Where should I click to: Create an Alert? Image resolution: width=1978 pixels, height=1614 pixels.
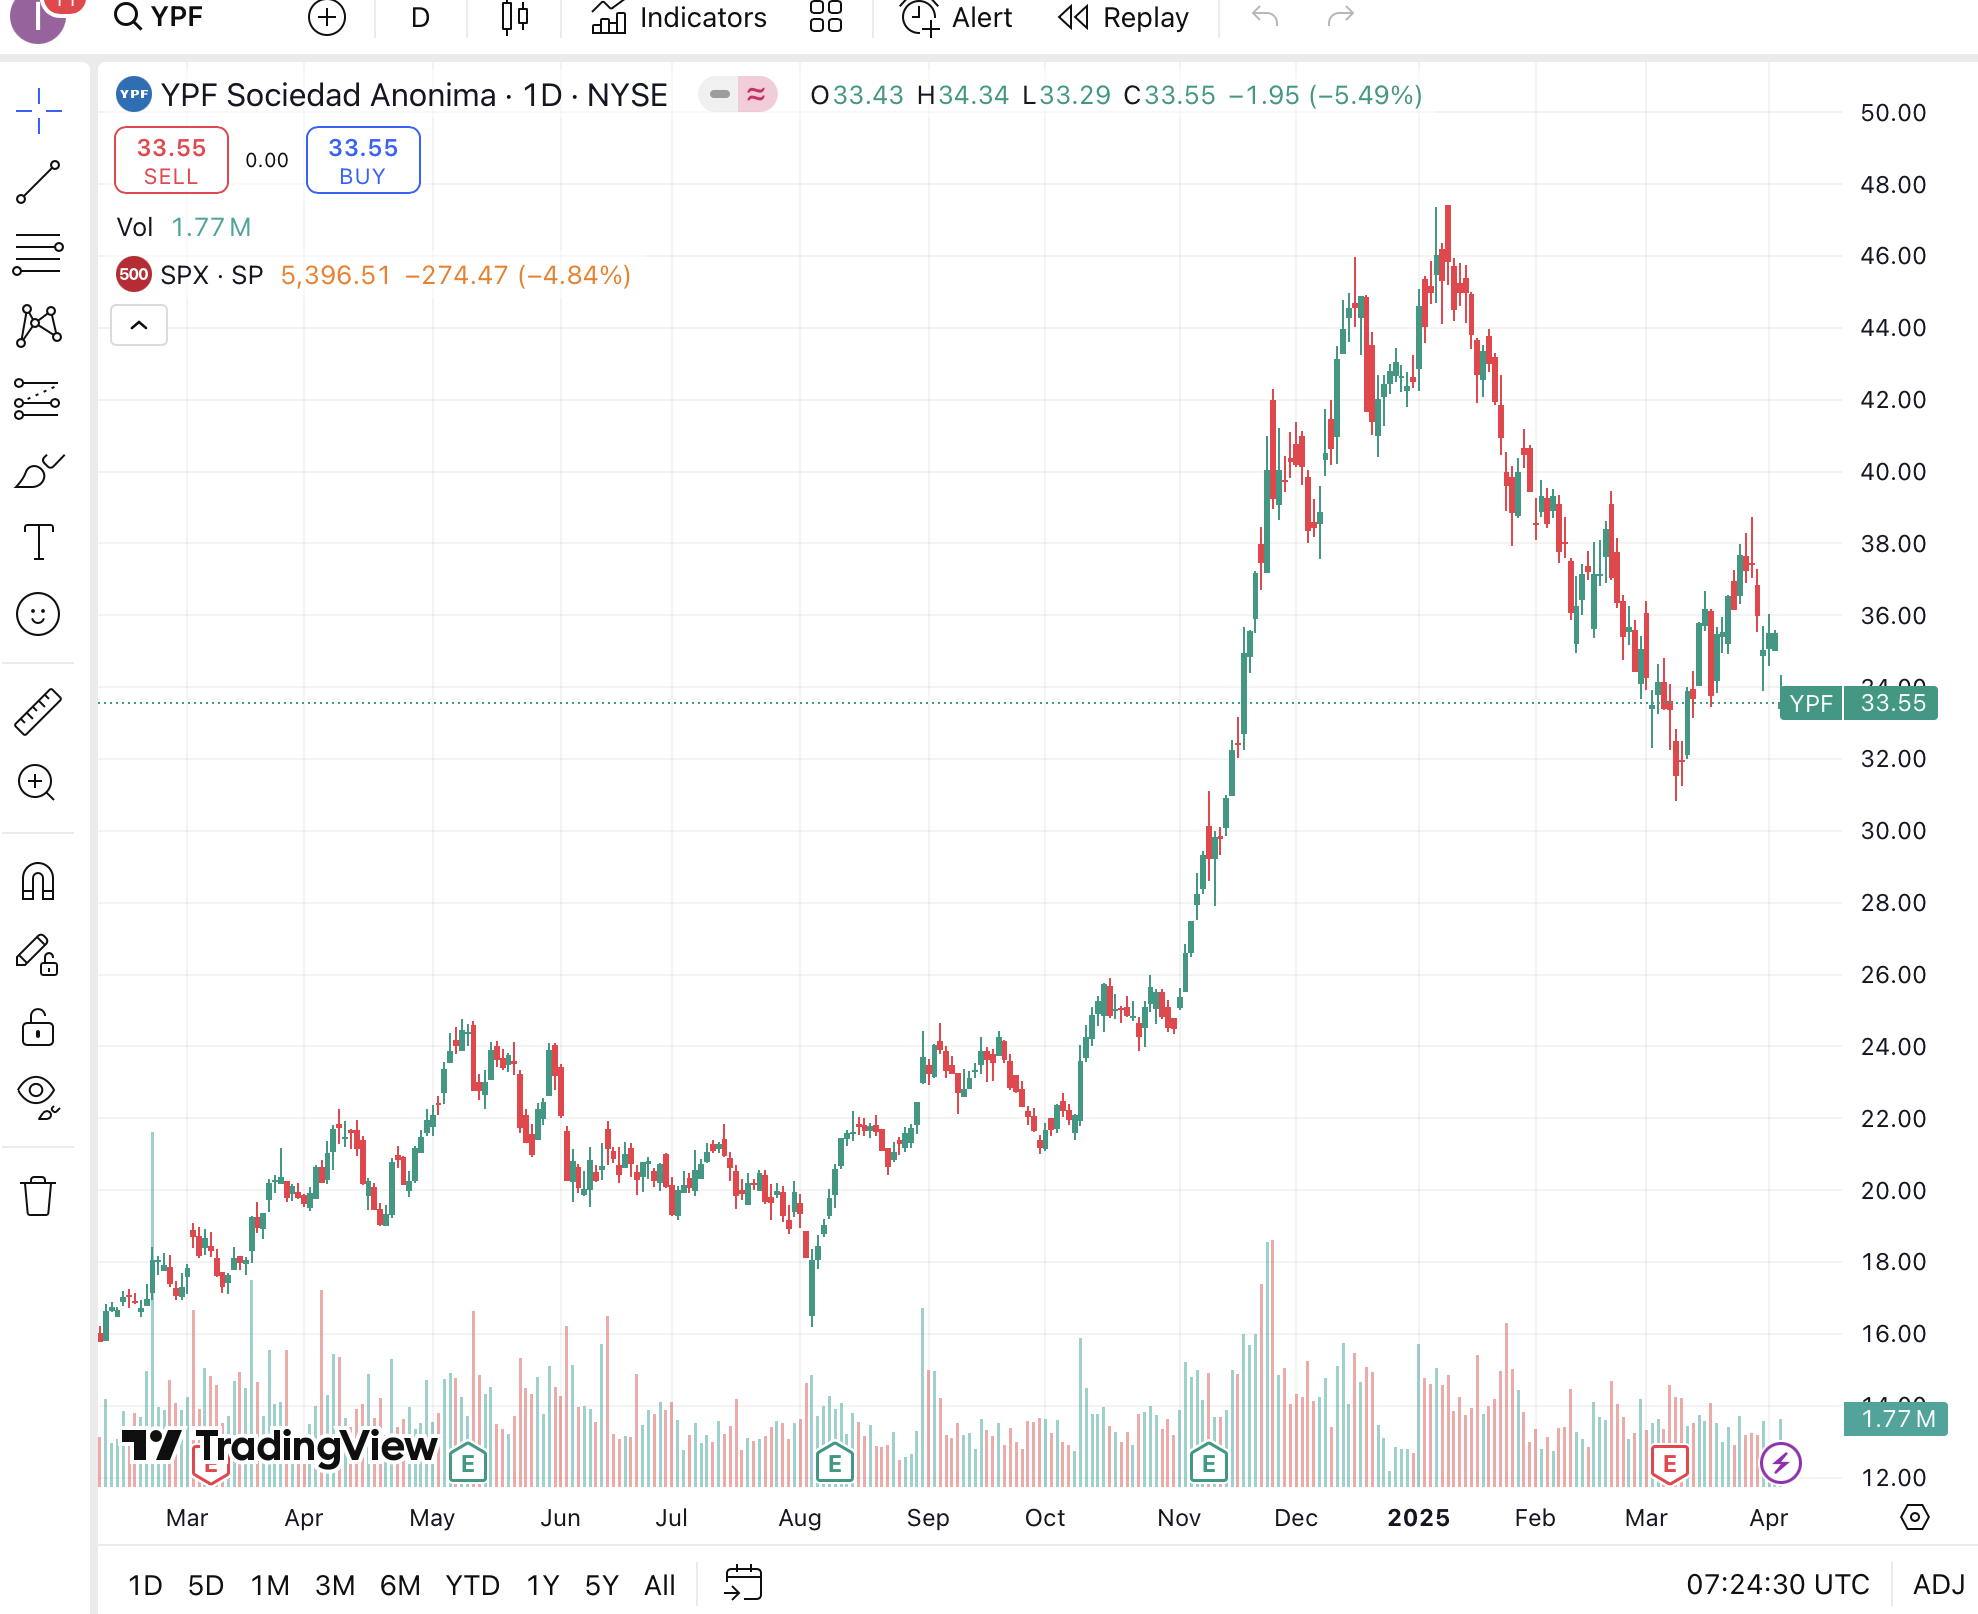957,17
